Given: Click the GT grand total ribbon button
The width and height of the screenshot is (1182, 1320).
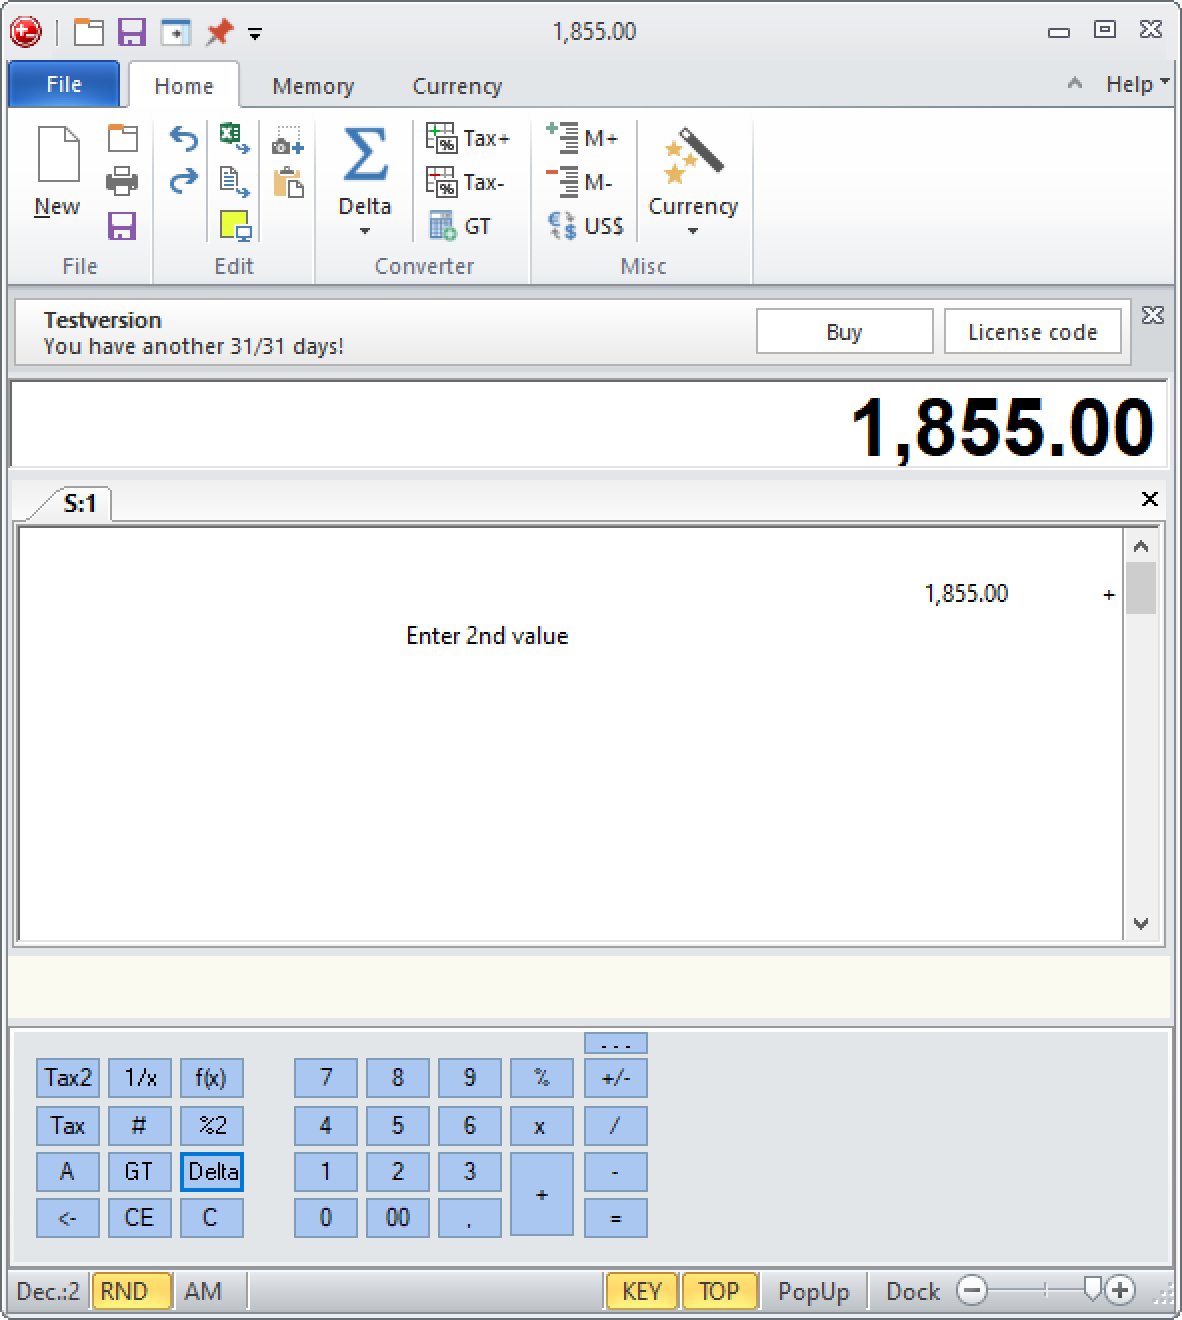Looking at the screenshot, I should pos(460,226).
